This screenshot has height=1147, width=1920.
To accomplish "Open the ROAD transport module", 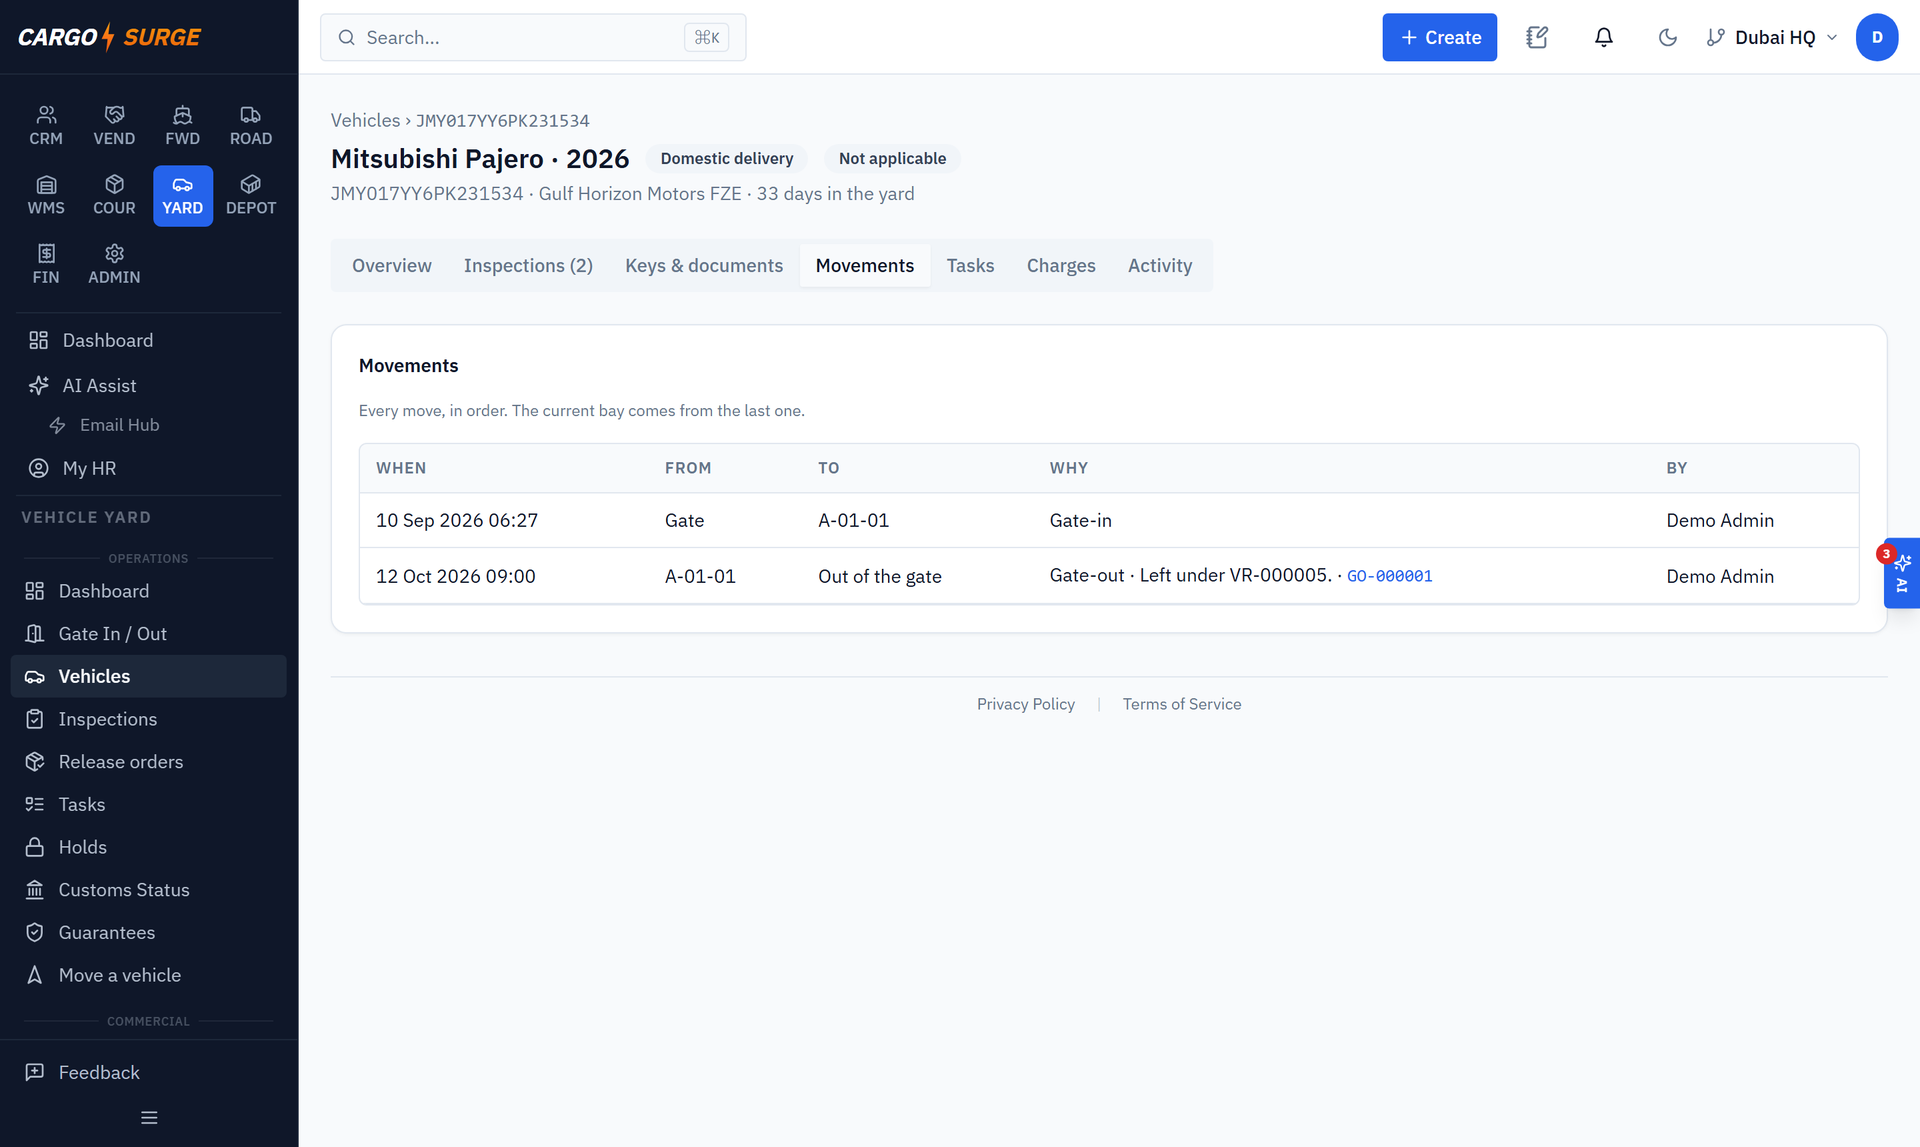I will (x=251, y=126).
